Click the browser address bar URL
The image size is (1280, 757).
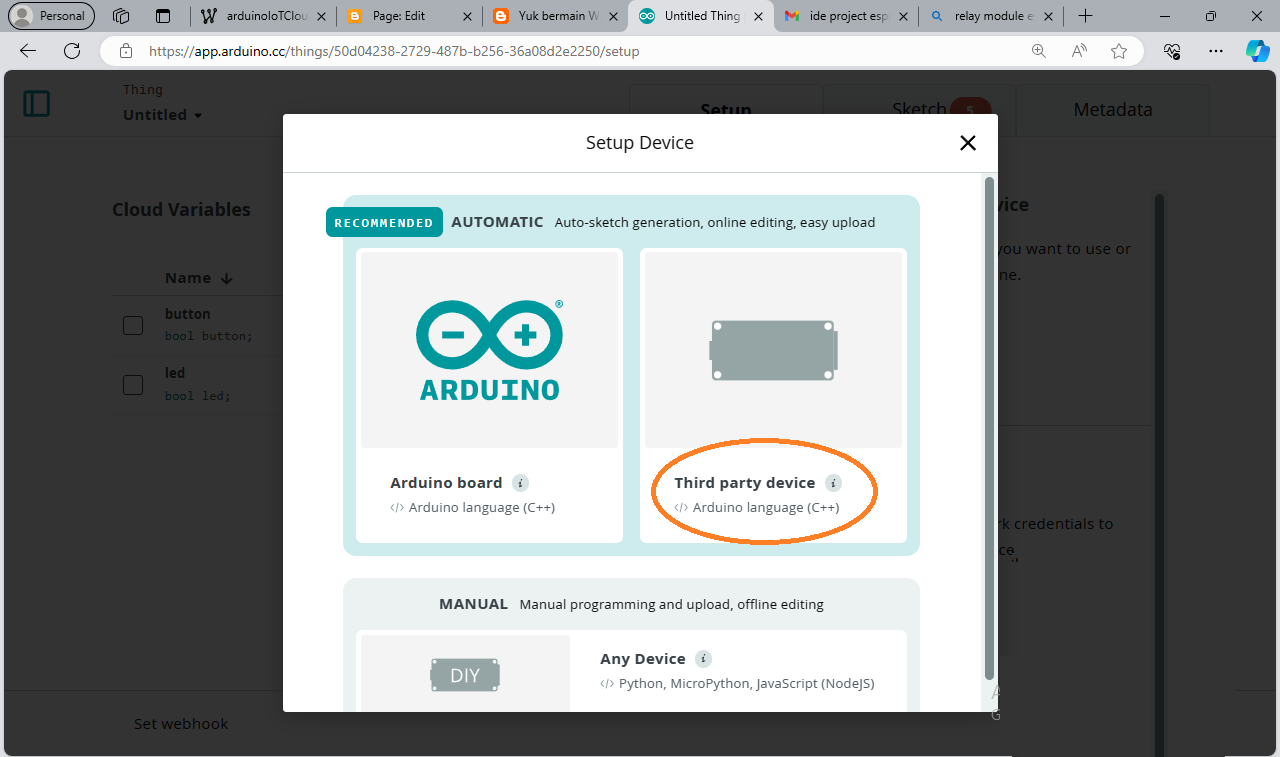[394, 51]
